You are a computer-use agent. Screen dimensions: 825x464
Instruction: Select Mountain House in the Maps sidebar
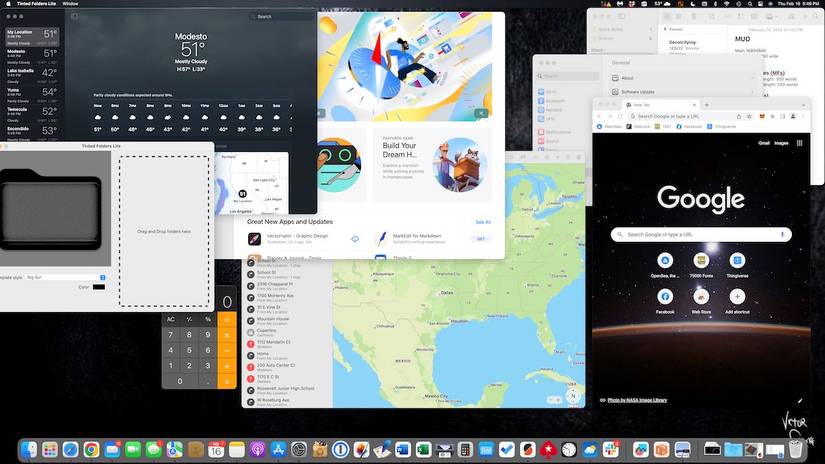(287, 321)
